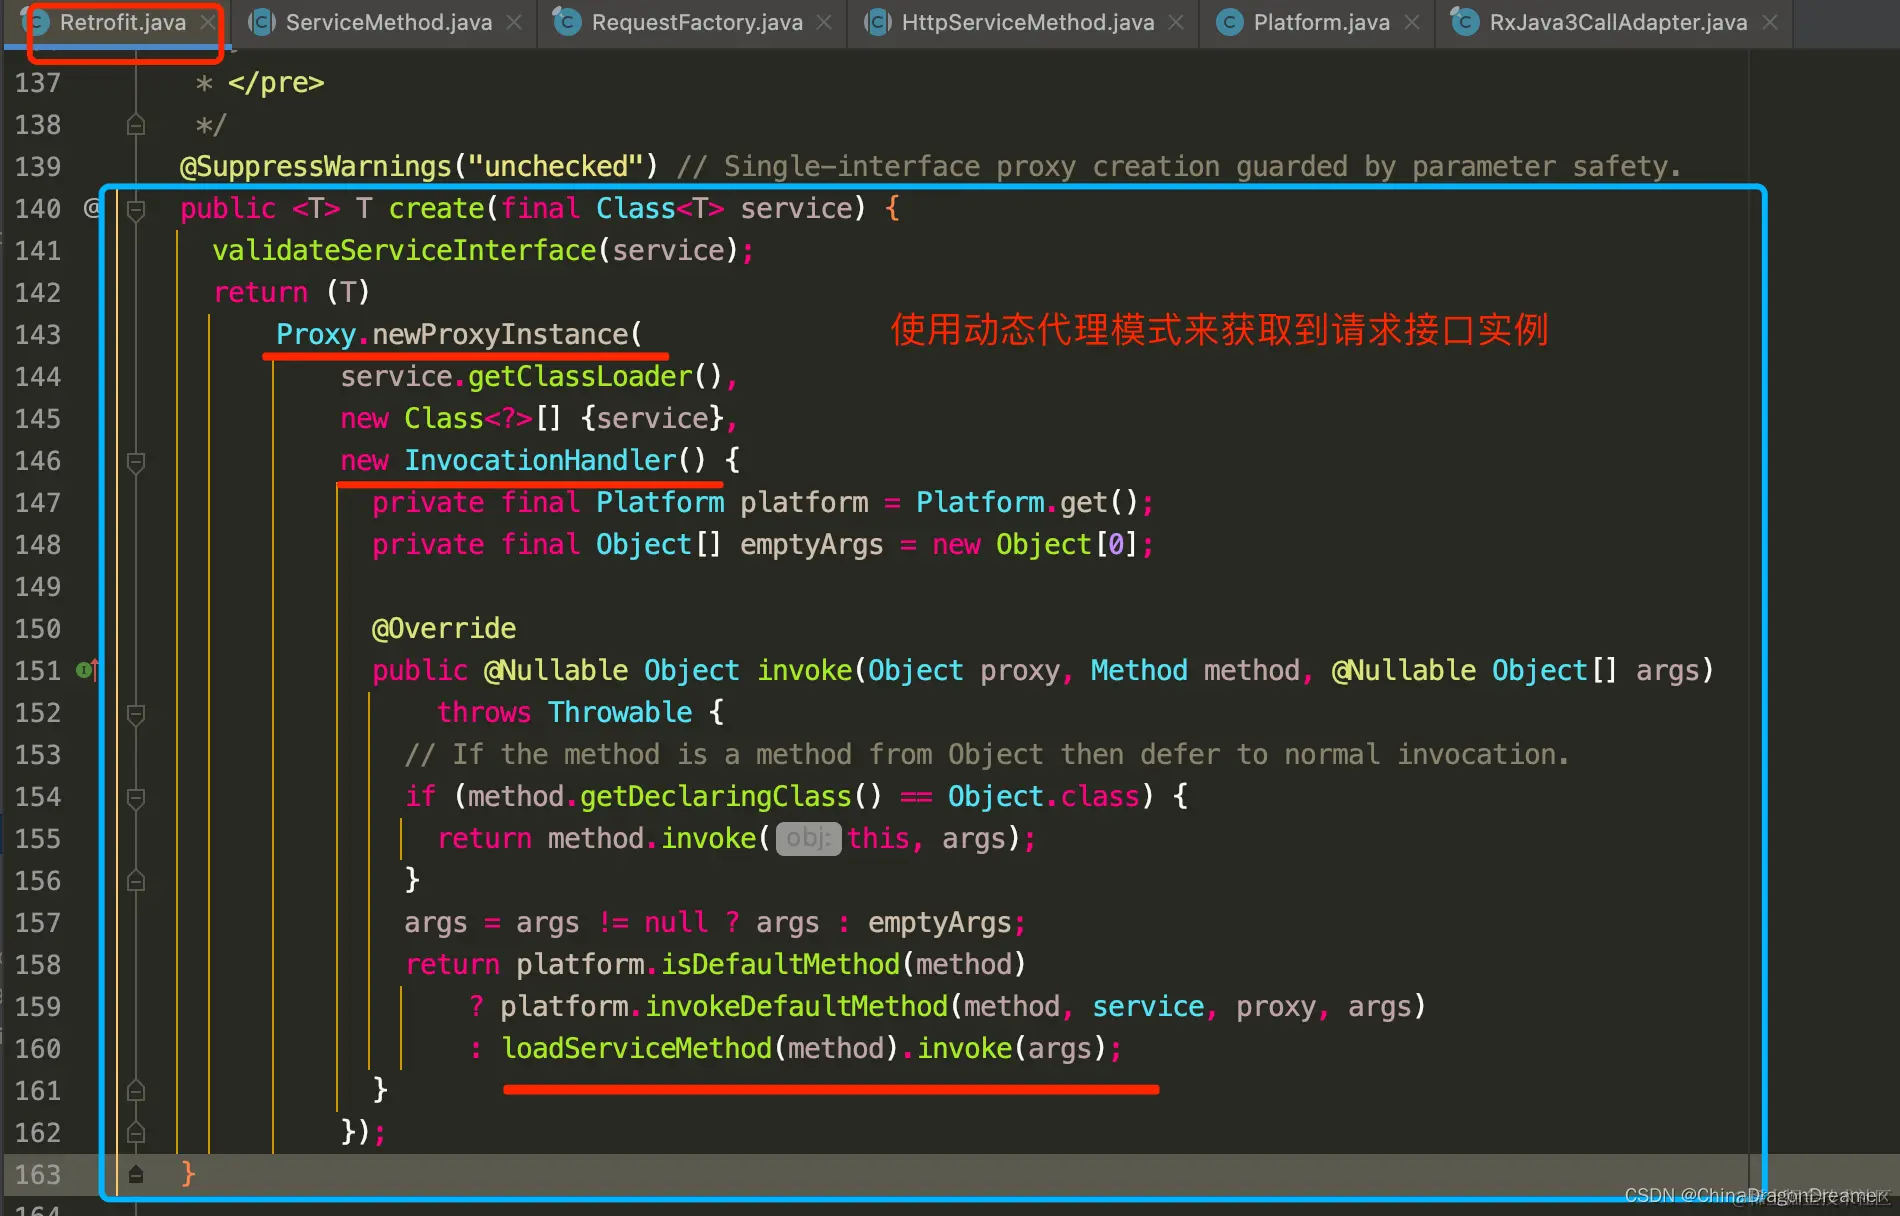Click the annotation gutter marker on line 140
Image resolution: width=1900 pixels, height=1216 pixels.
tap(92, 208)
